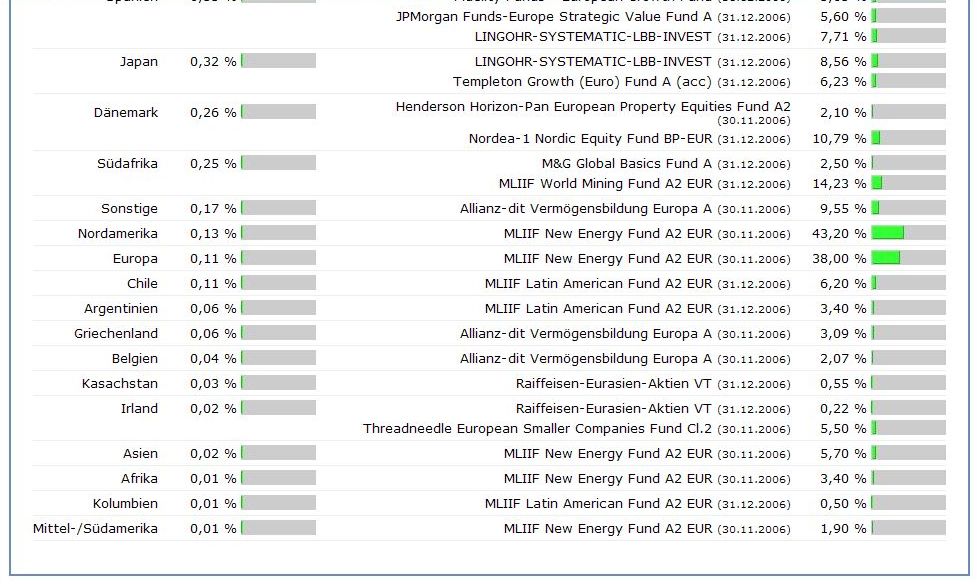Click 'Allianz-dit Vermögensbildung Europa A' in the Sonstige row
The width and height of the screenshot is (977, 584).
(x=586, y=209)
